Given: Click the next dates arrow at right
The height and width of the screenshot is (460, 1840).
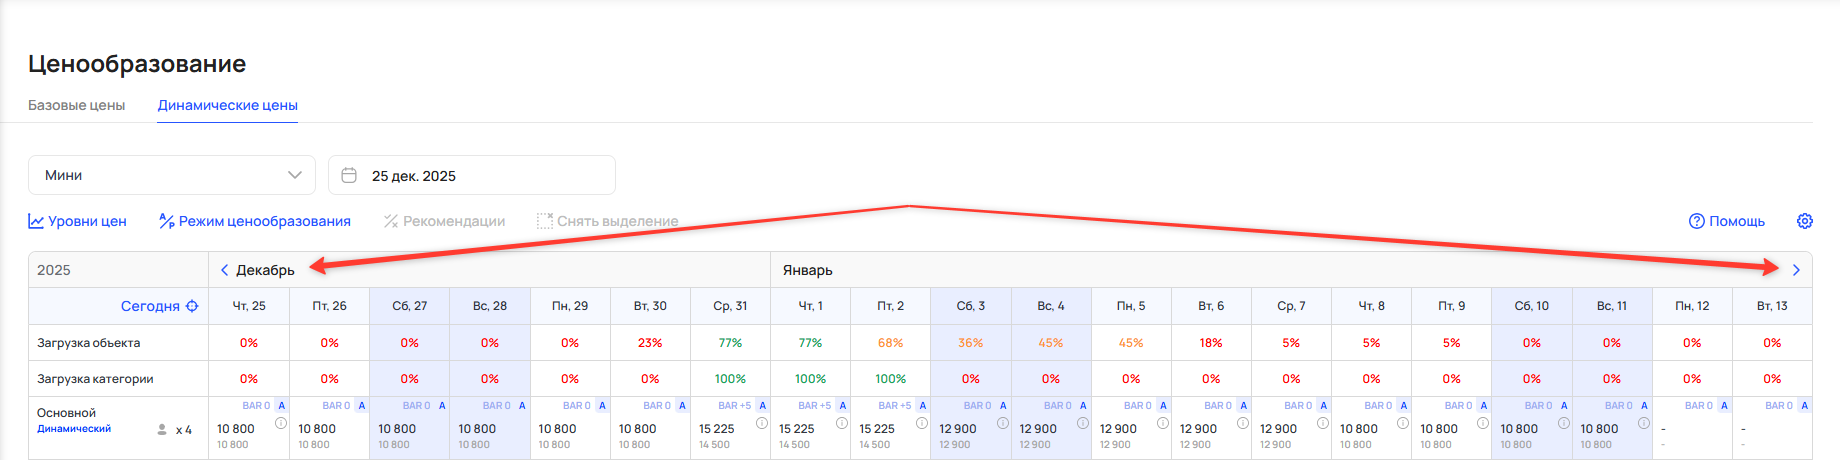Looking at the screenshot, I should point(1796,270).
